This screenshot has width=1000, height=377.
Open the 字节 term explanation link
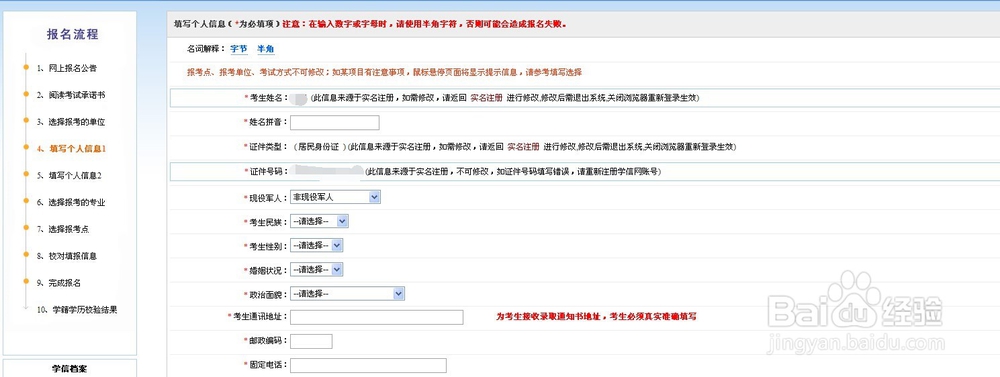239,48
